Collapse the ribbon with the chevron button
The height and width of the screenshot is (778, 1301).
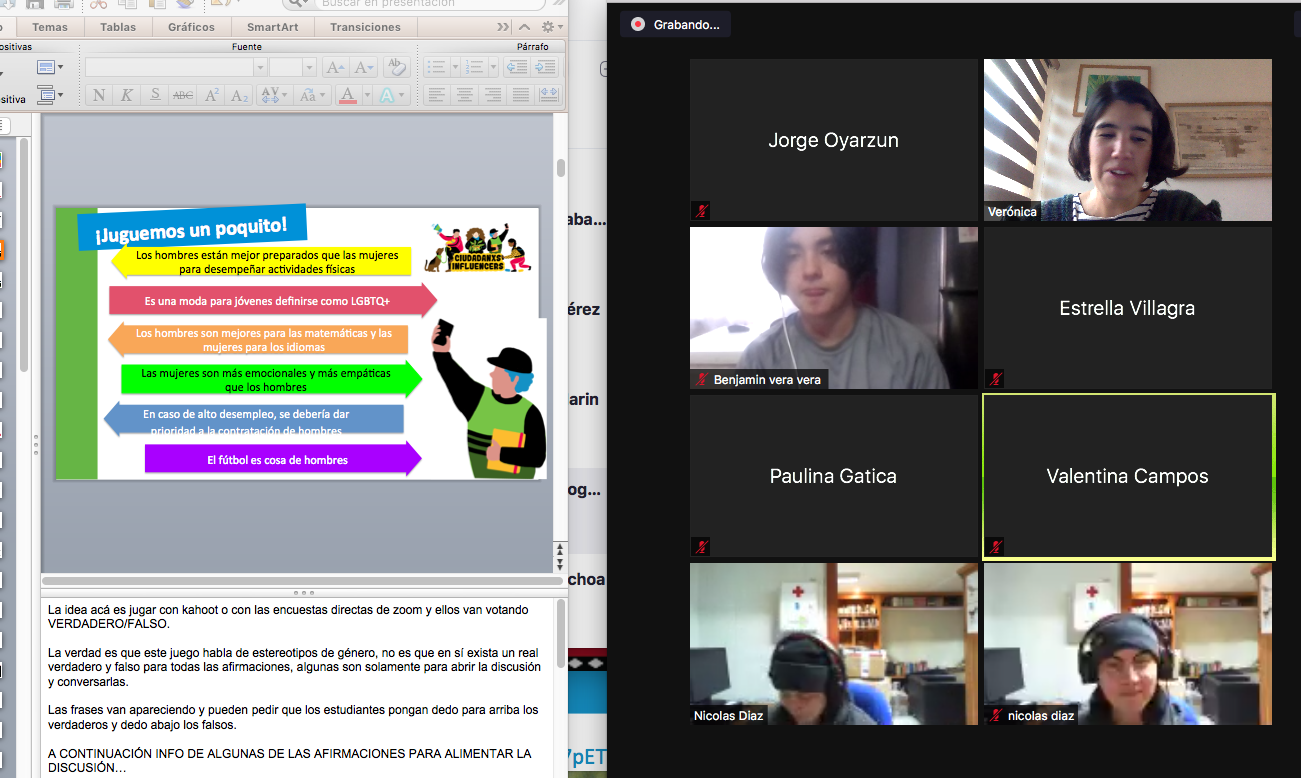coord(524,27)
